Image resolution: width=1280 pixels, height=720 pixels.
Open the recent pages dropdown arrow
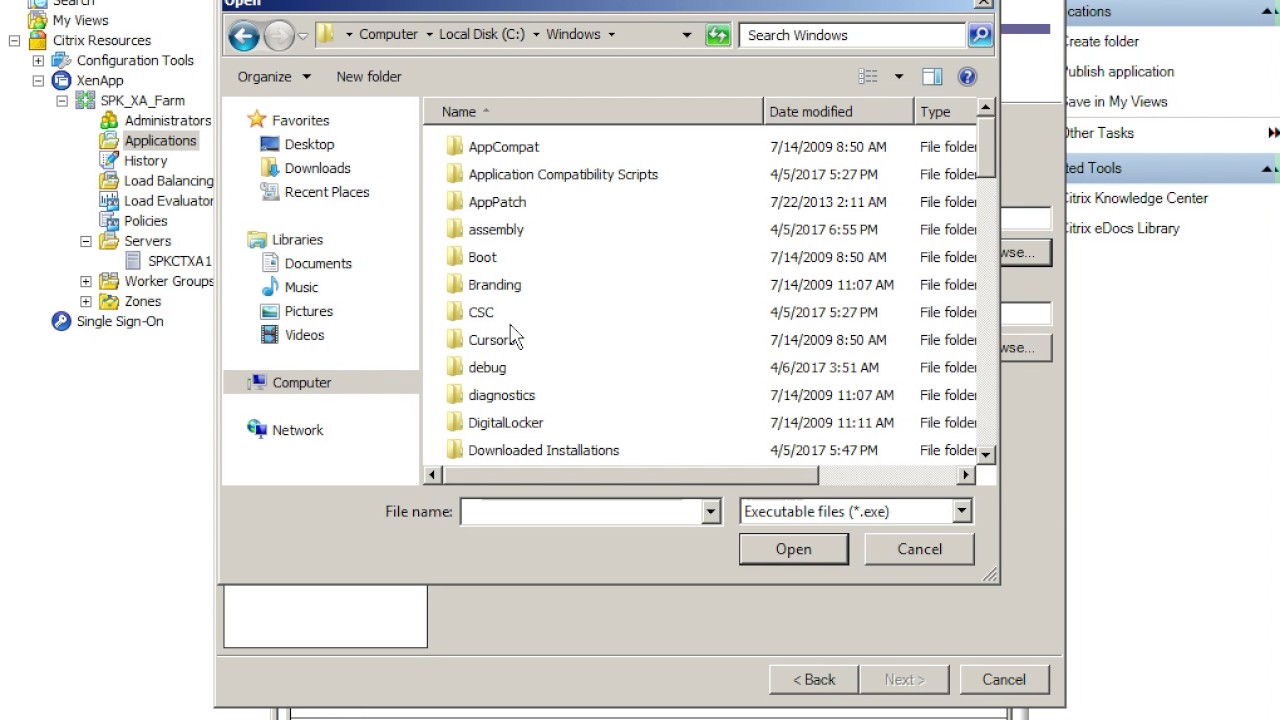[x=303, y=36]
